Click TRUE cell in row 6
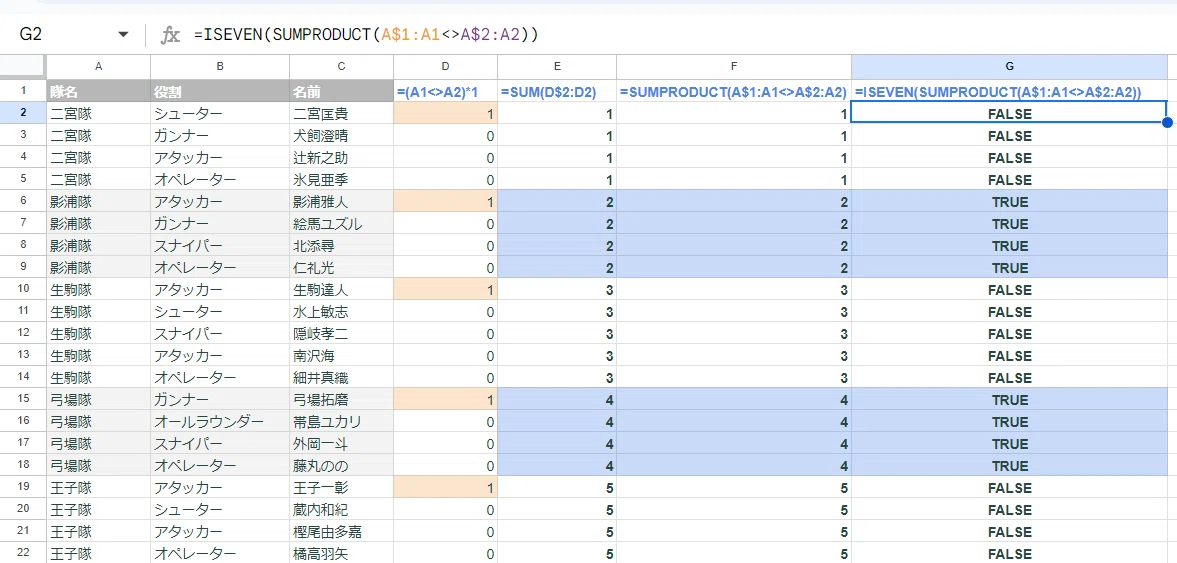 tap(1010, 202)
